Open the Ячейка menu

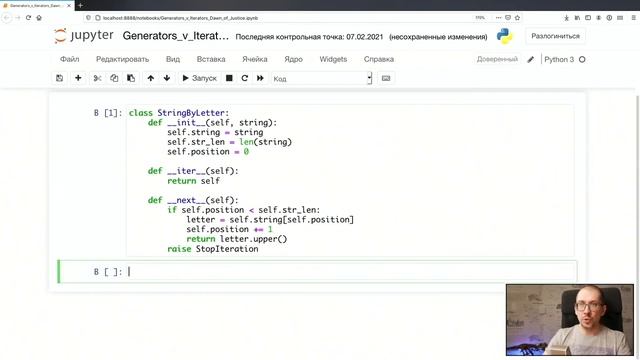pyautogui.click(x=255, y=59)
